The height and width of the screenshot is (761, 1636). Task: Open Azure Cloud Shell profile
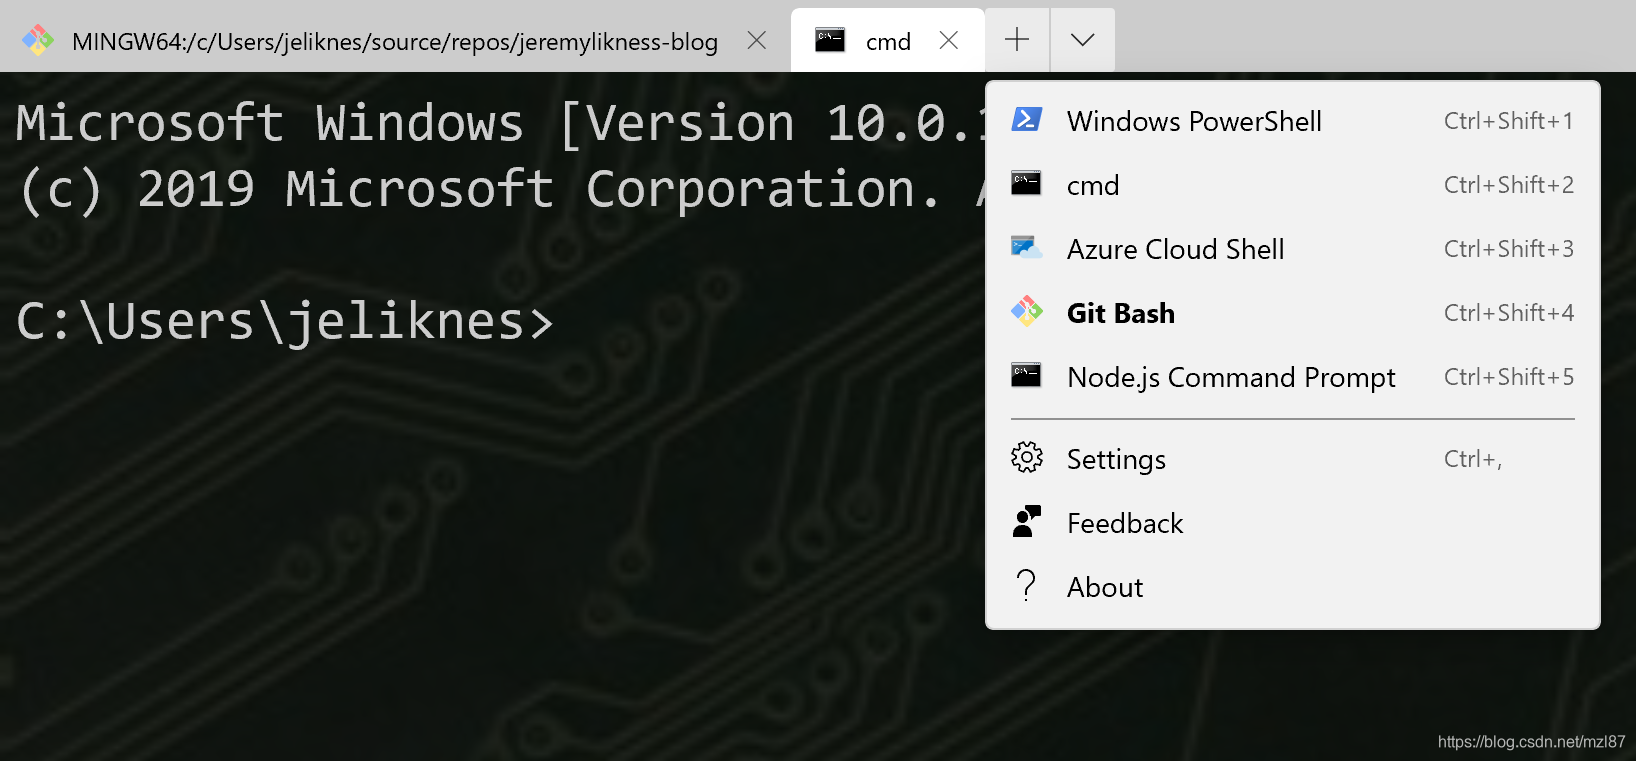tap(1293, 249)
